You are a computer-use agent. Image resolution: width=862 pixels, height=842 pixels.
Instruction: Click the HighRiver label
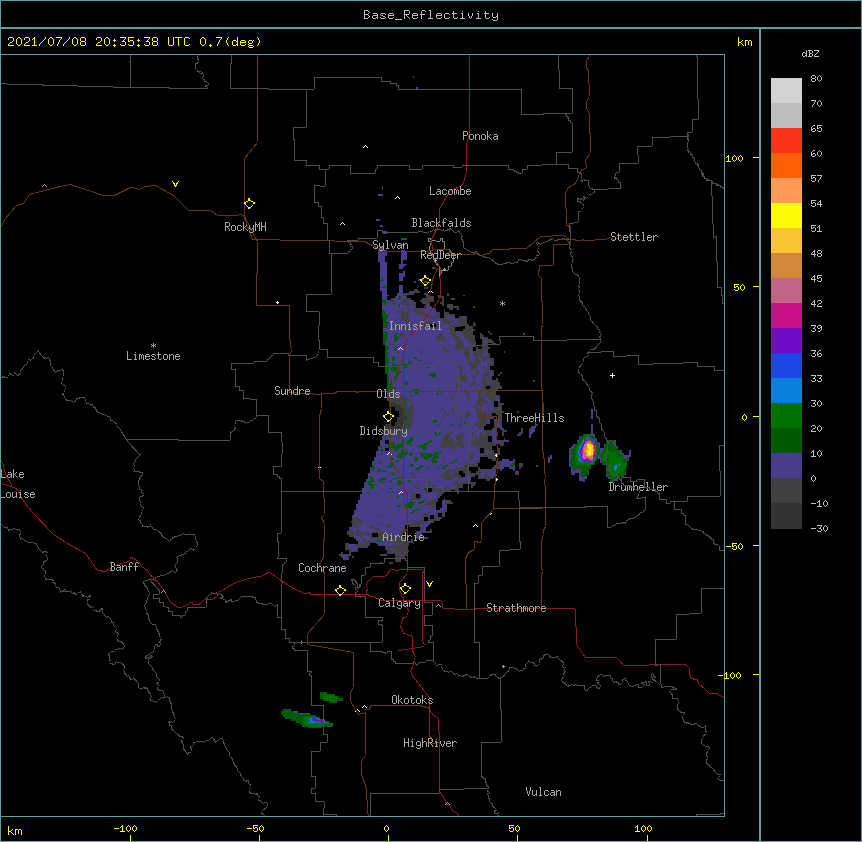430,743
